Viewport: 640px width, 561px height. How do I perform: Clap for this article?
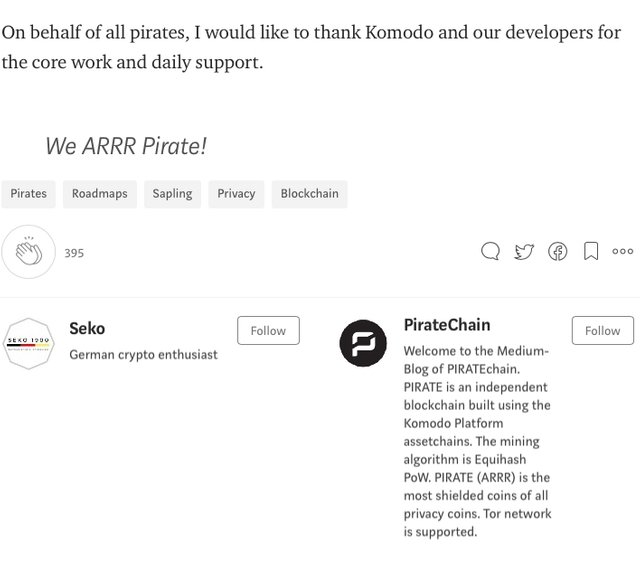click(28, 252)
